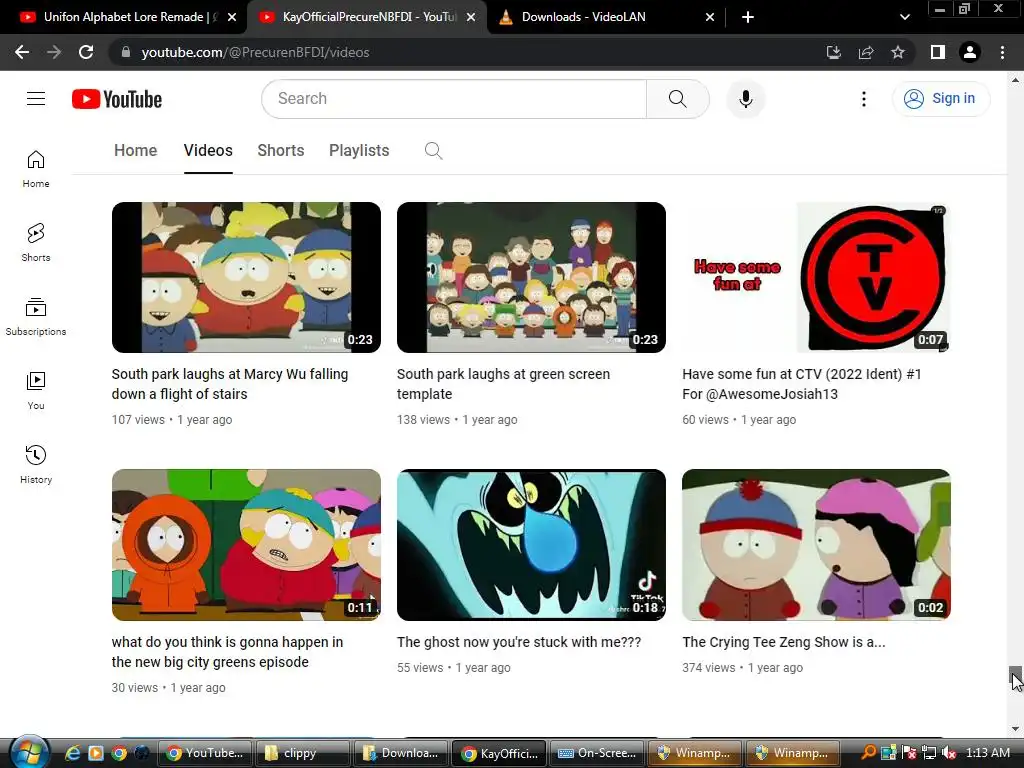
Task: Switch to the channel Home tab
Action: (135, 150)
